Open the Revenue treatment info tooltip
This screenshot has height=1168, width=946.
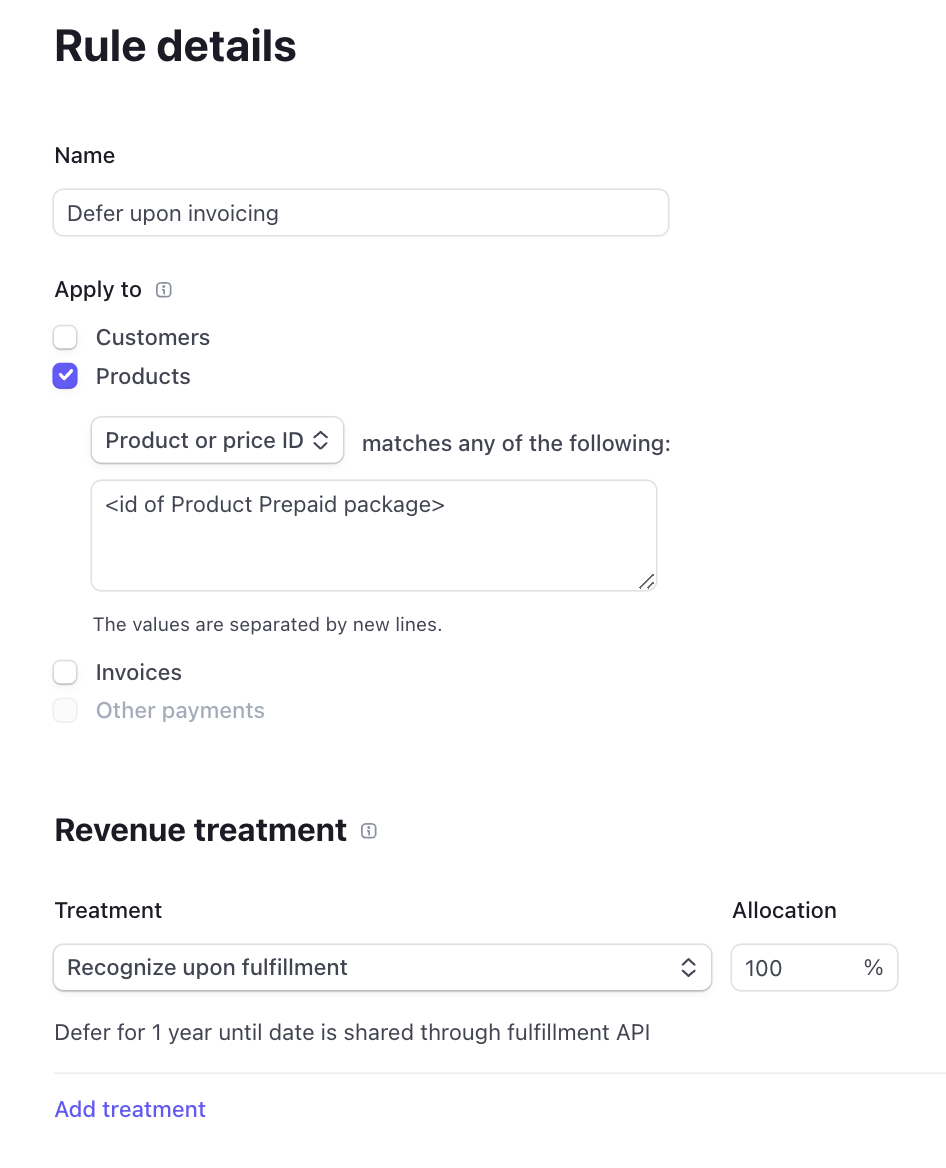tap(369, 831)
